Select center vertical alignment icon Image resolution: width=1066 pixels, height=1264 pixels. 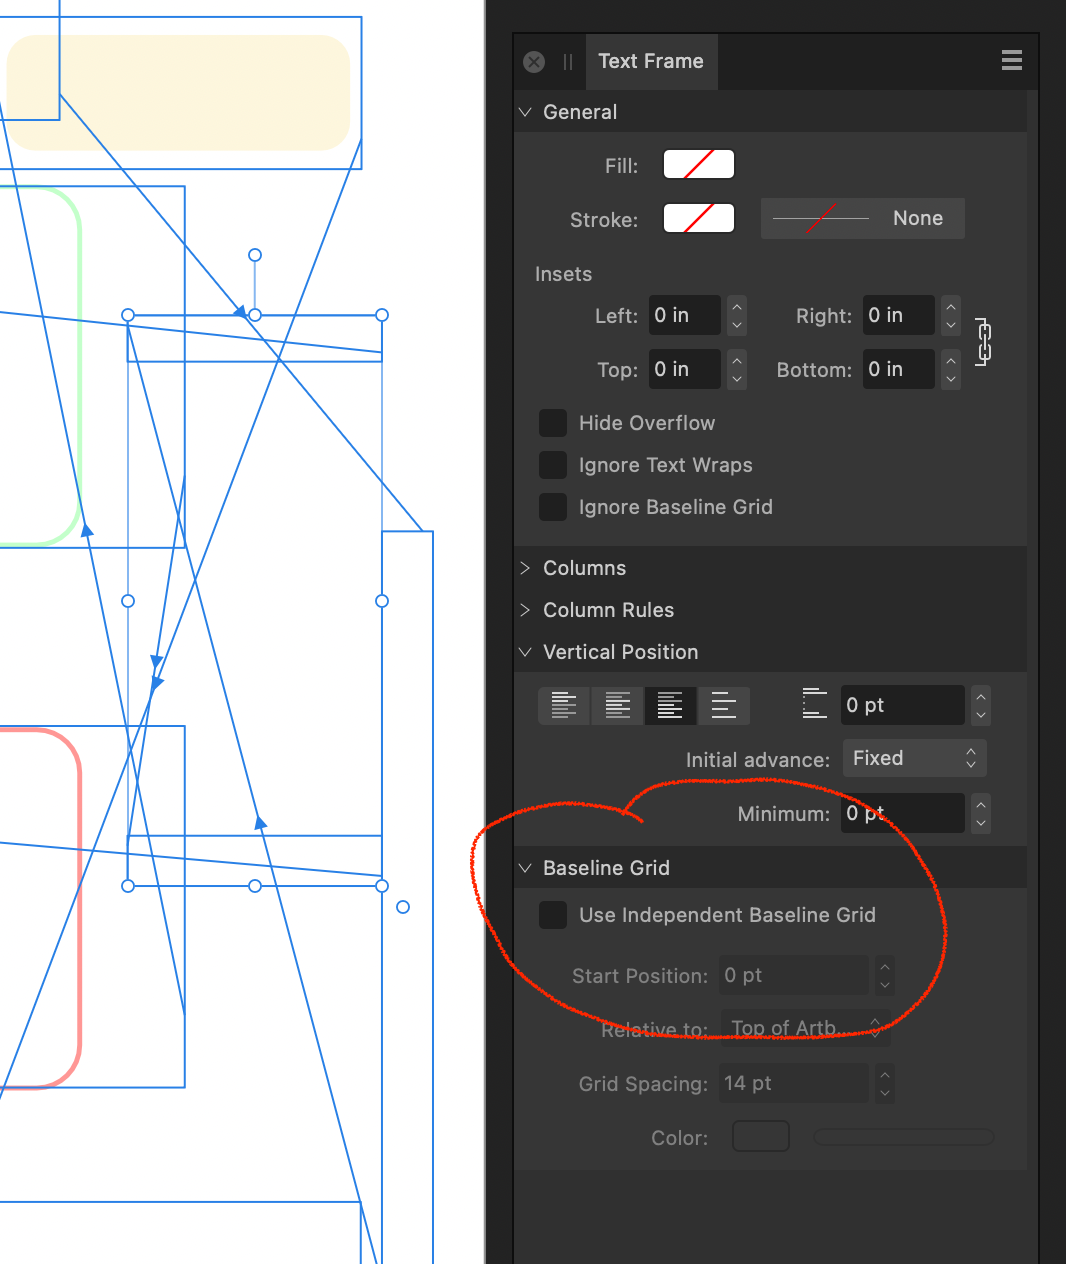pyautogui.click(x=618, y=705)
